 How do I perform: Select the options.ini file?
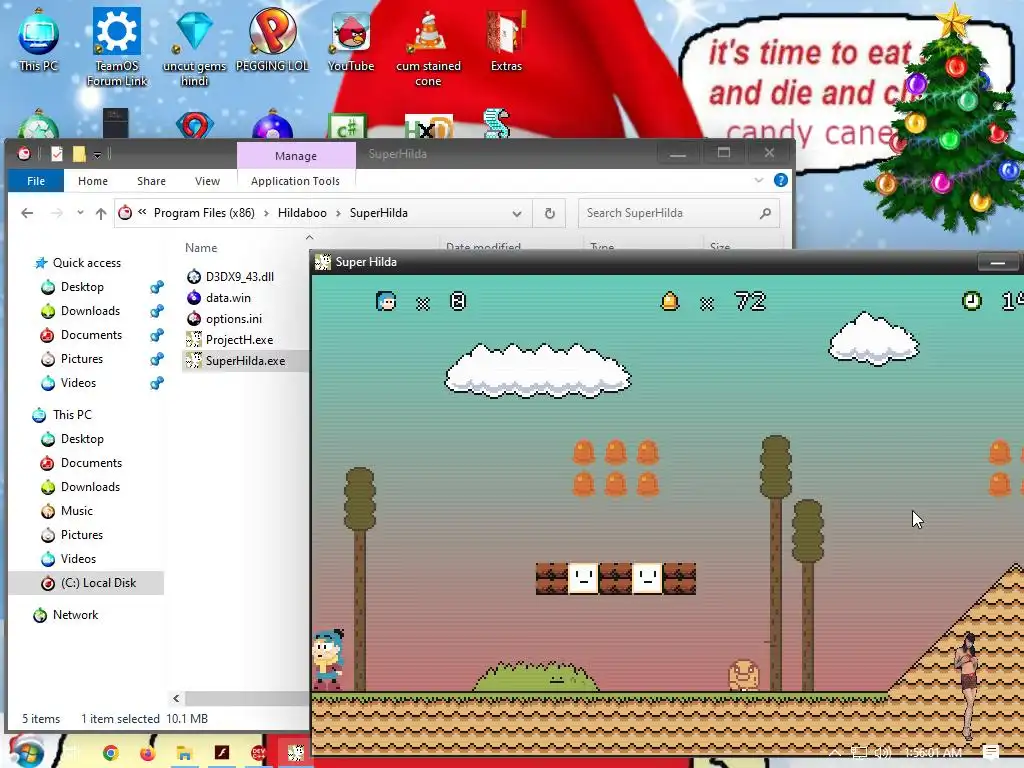pyautogui.click(x=234, y=319)
